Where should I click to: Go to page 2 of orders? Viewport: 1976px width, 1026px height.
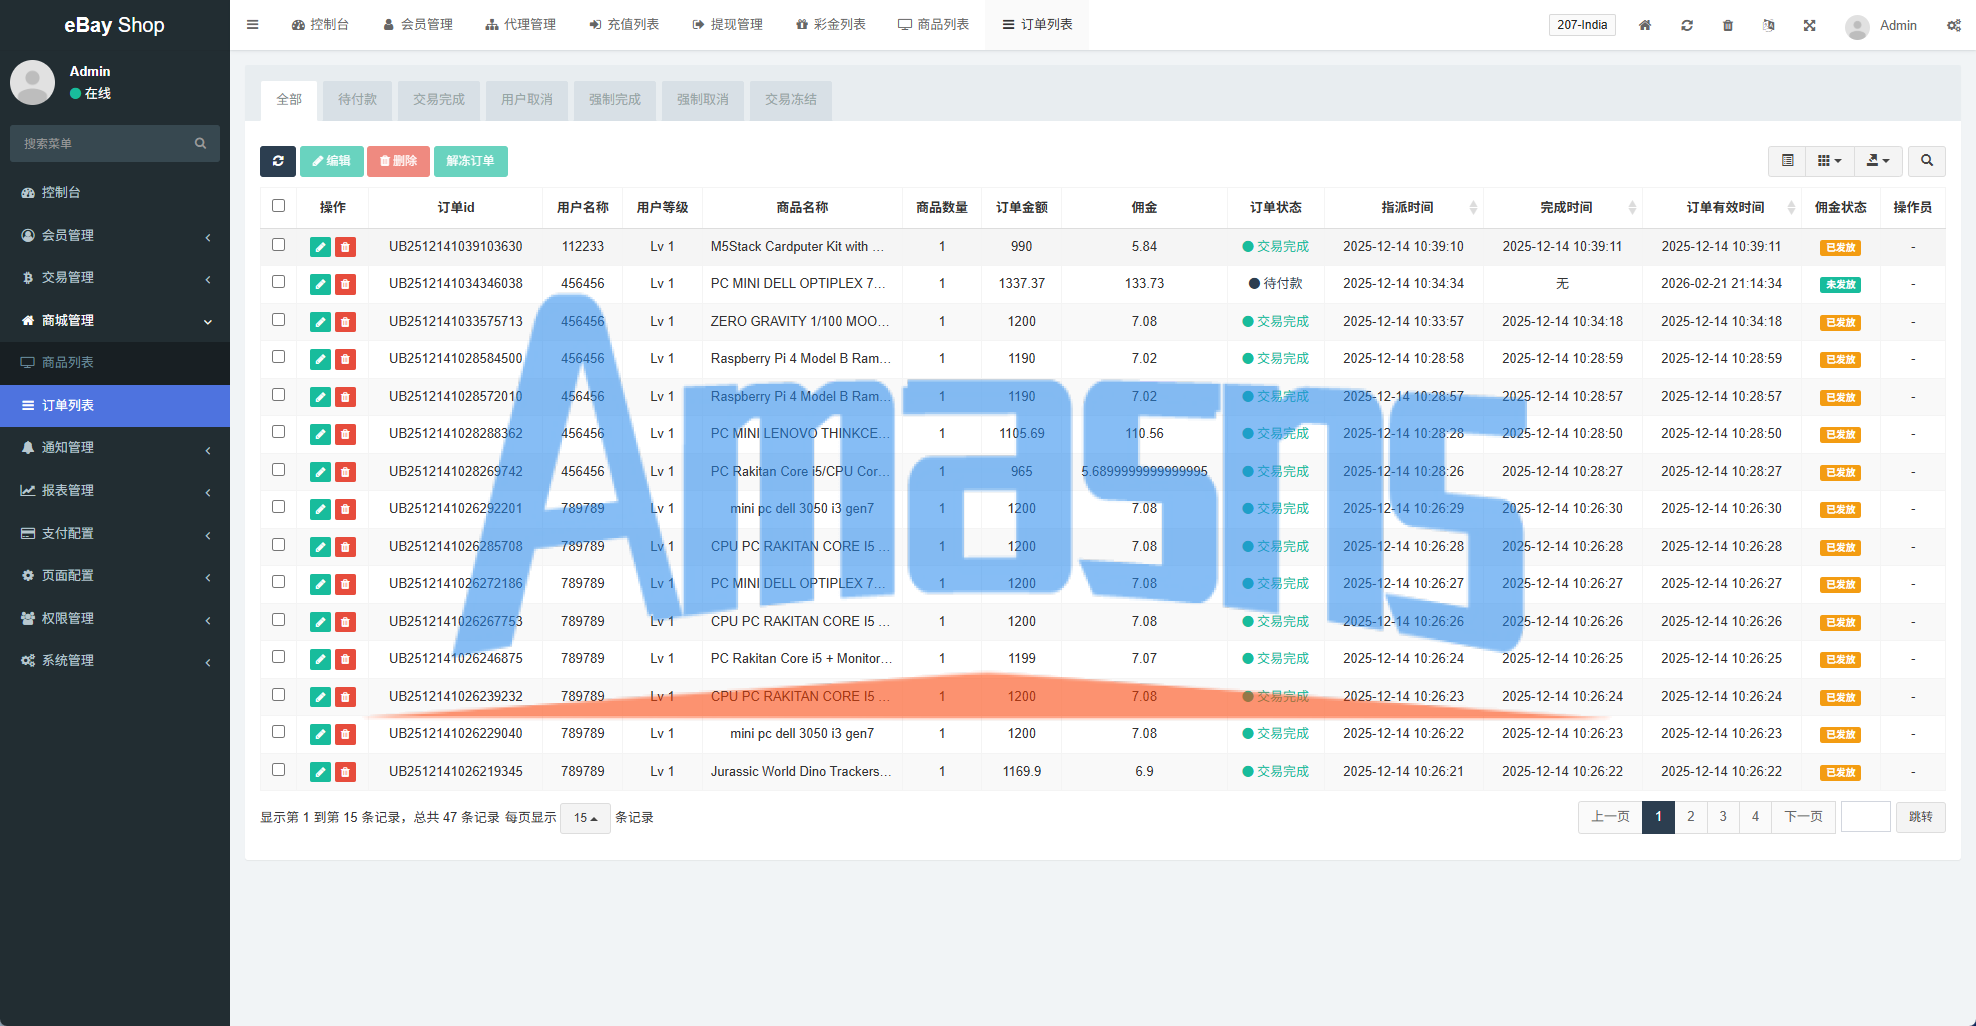coord(1691,817)
